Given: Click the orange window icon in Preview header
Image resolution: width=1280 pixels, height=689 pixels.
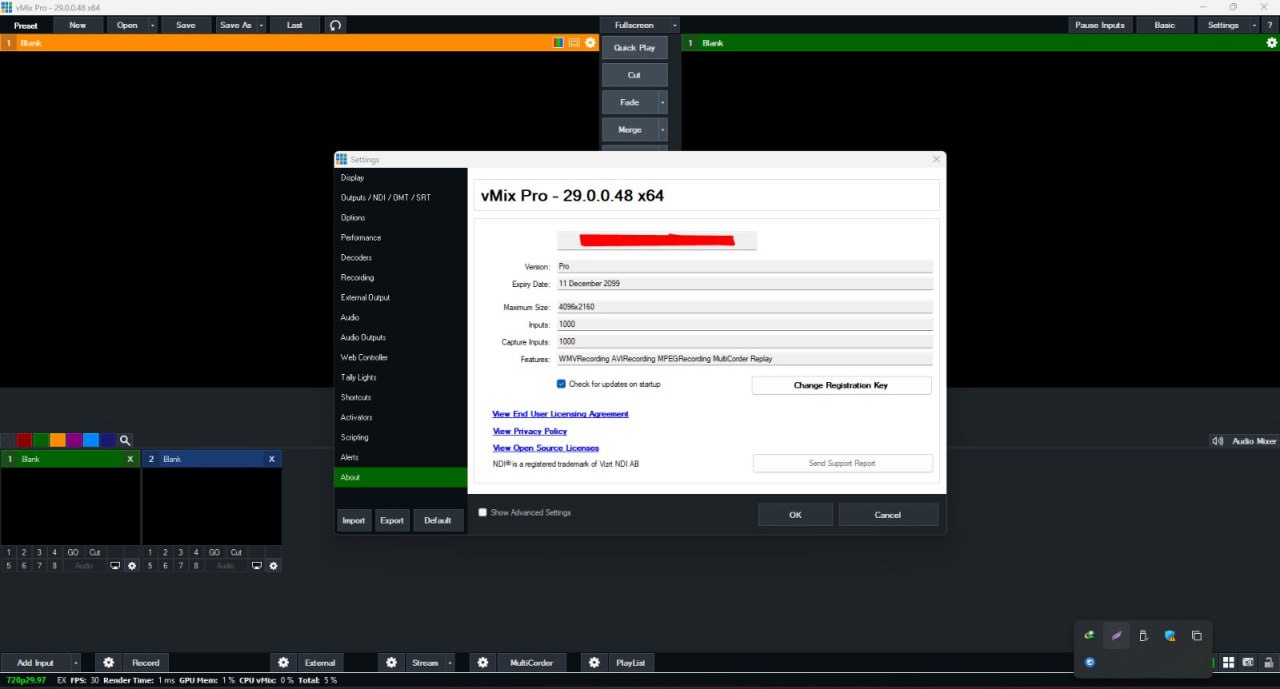Looking at the screenshot, I should click(x=574, y=43).
